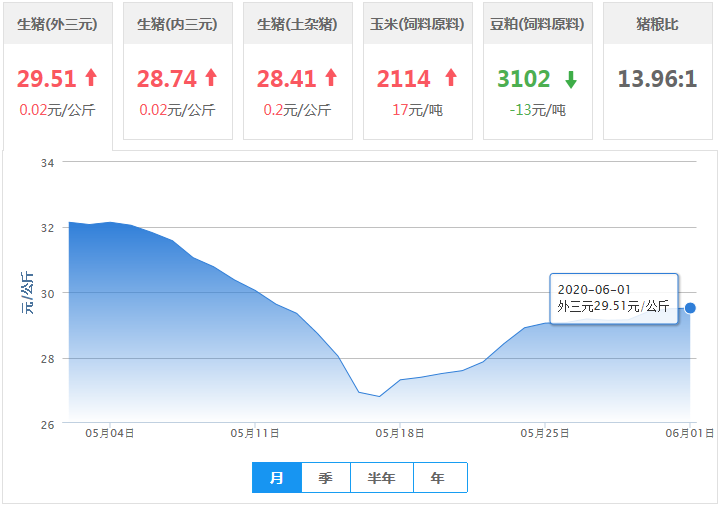
Task: Click the 2020-06-01 price tooltip
Action: 613,298
